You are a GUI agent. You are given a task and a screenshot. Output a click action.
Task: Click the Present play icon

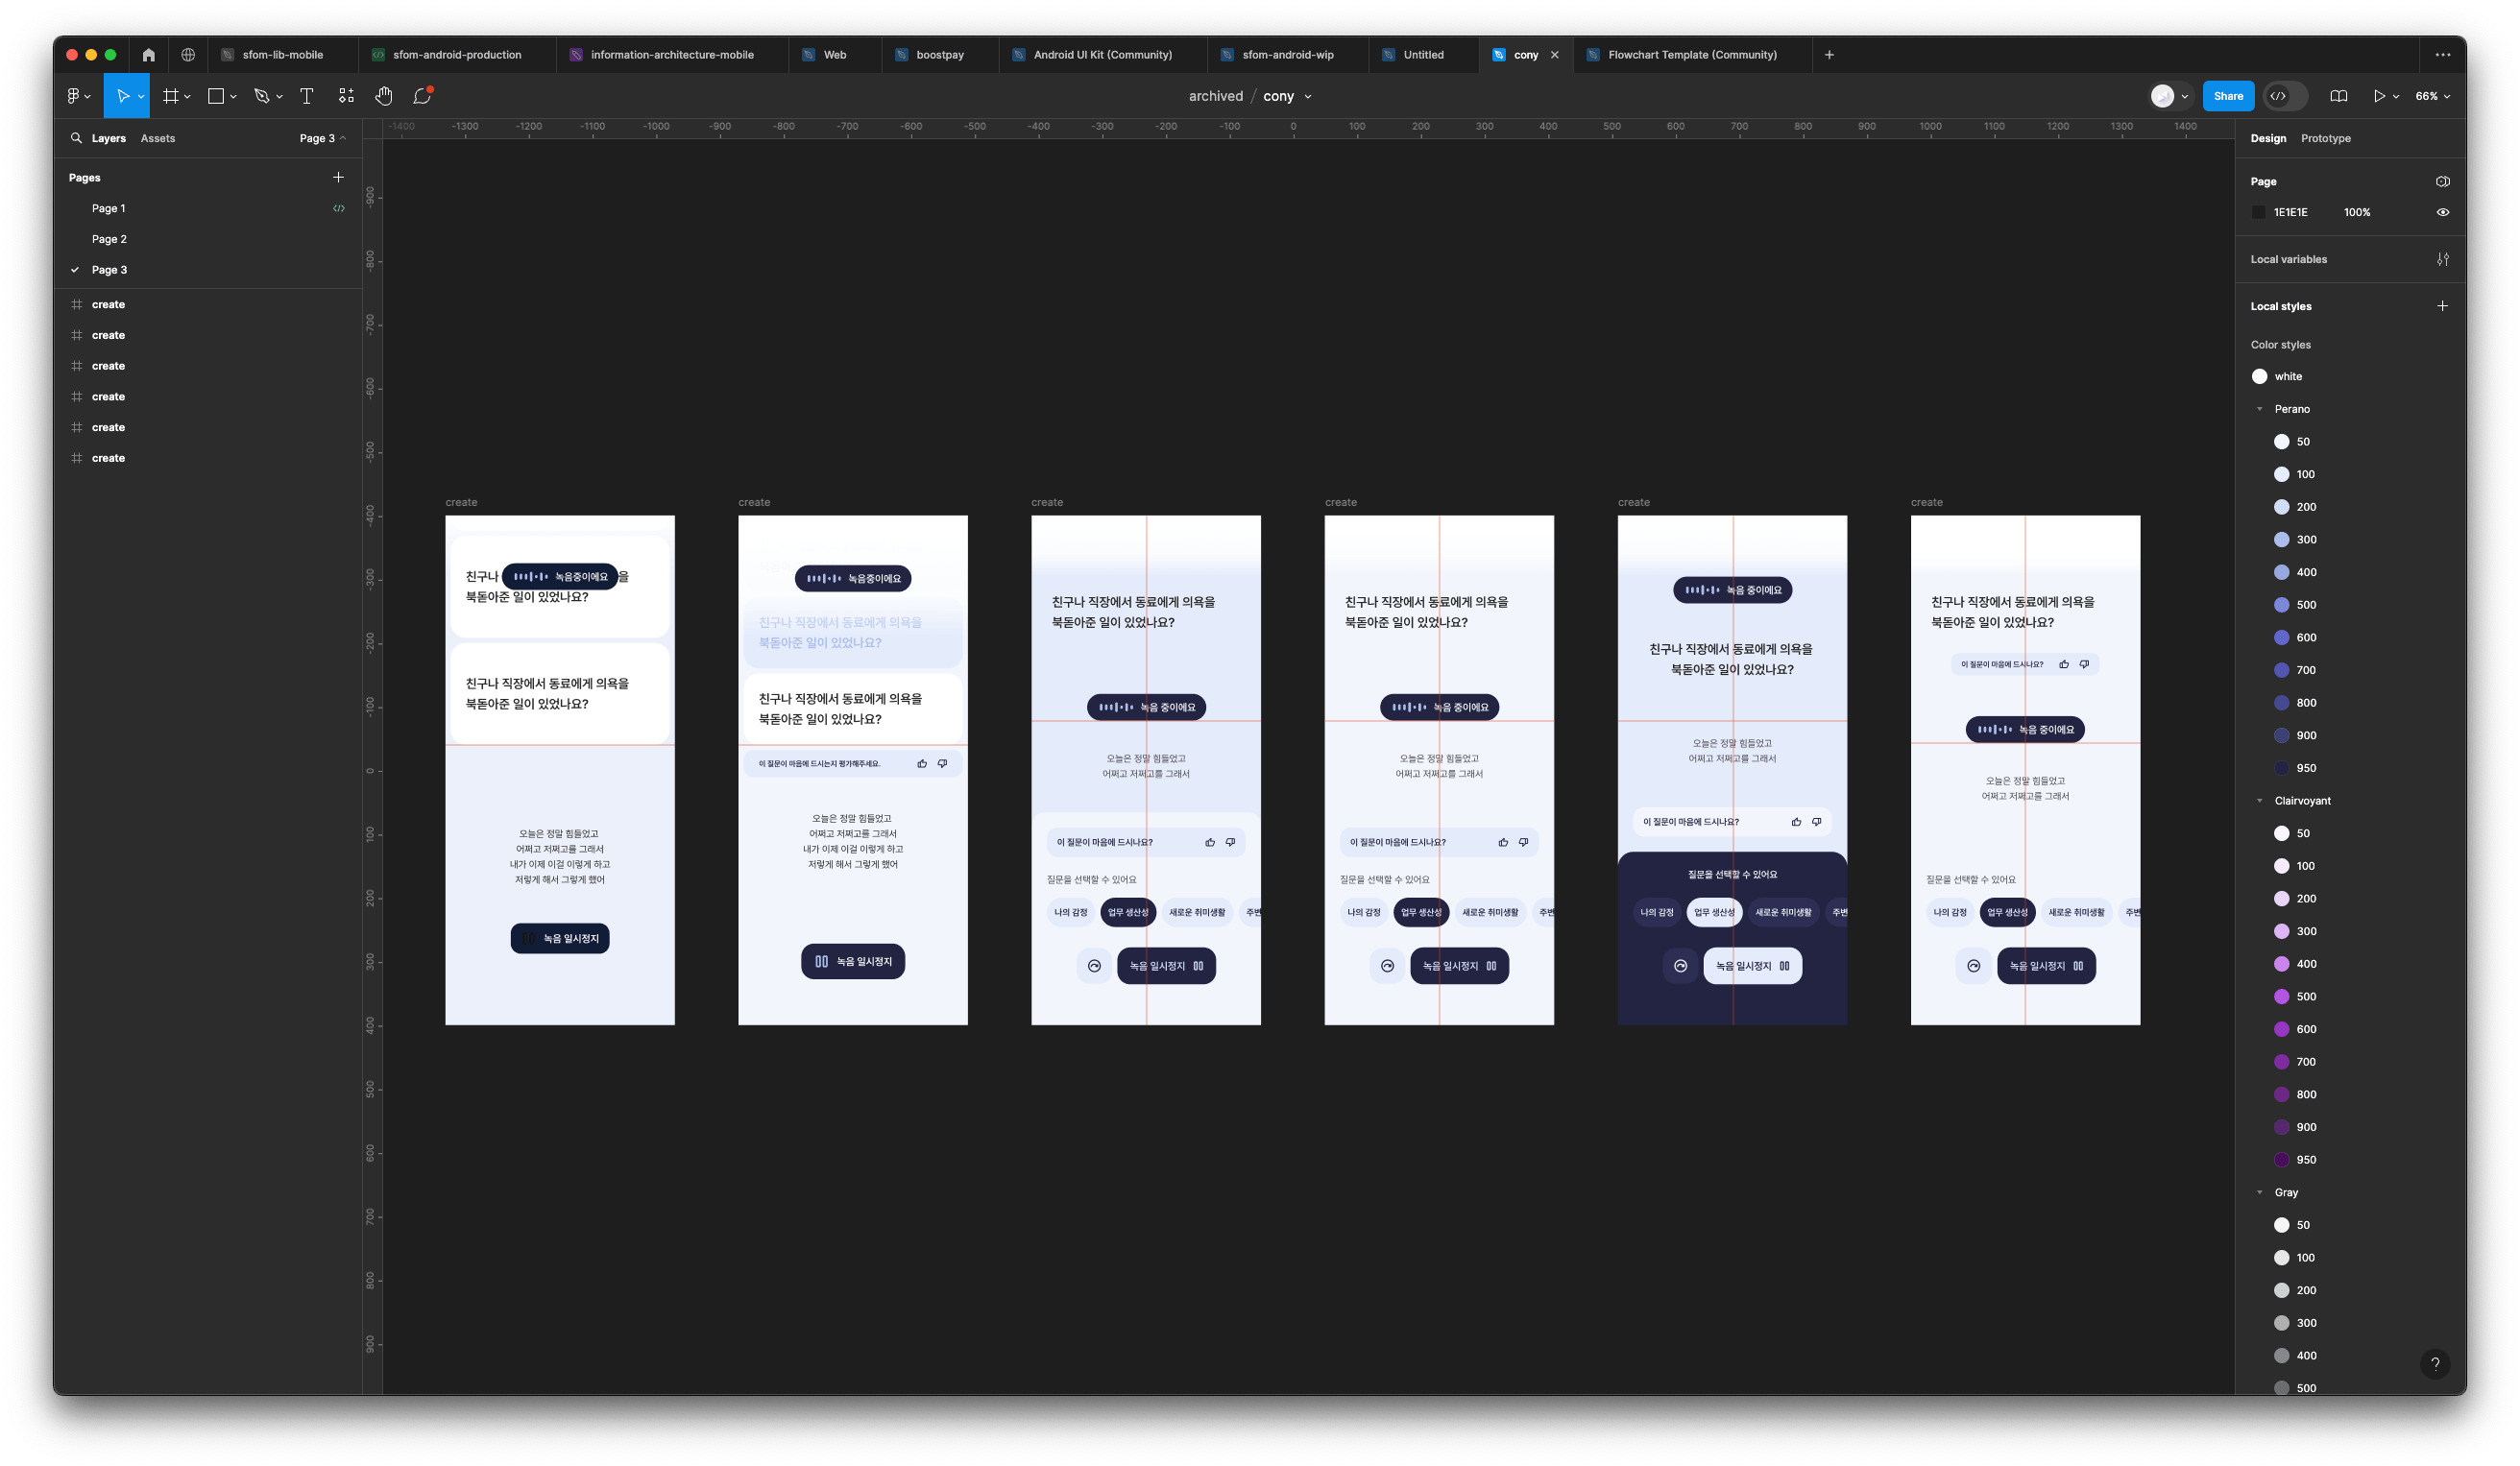click(2379, 96)
